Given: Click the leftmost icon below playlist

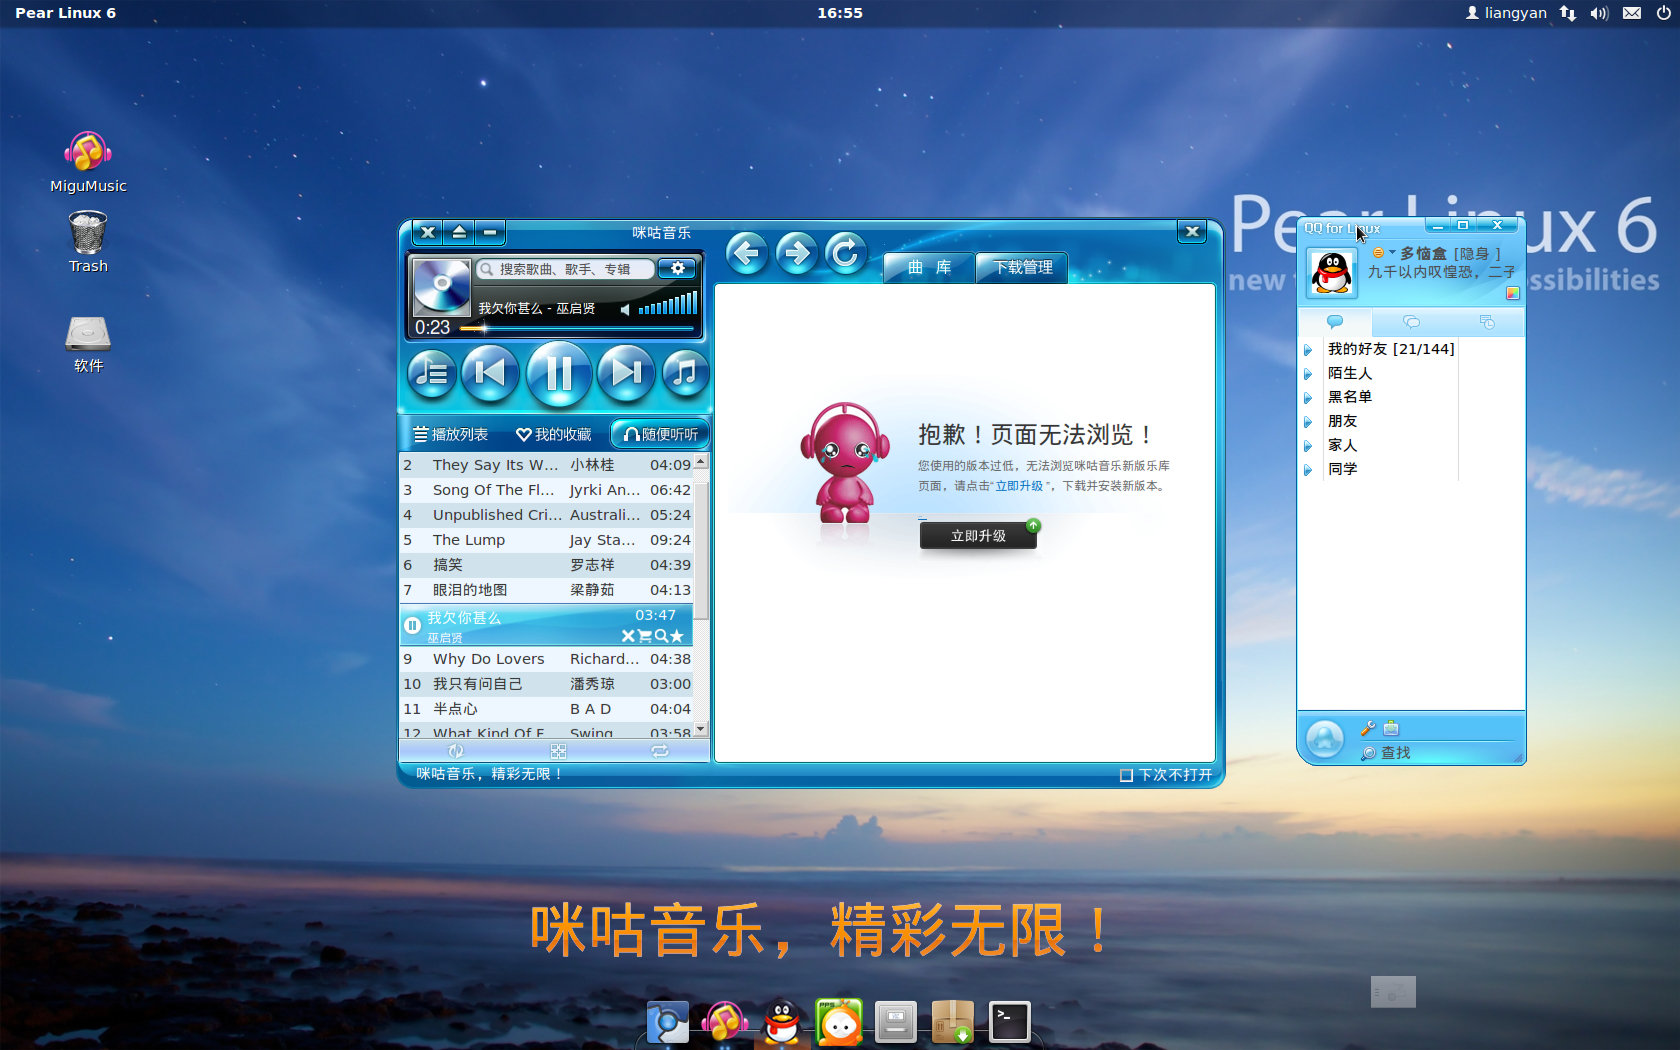Looking at the screenshot, I should click(x=456, y=751).
